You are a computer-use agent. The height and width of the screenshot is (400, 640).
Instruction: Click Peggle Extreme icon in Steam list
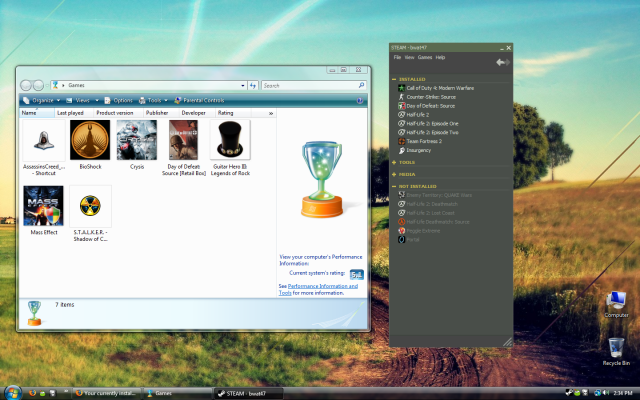tap(402, 231)
